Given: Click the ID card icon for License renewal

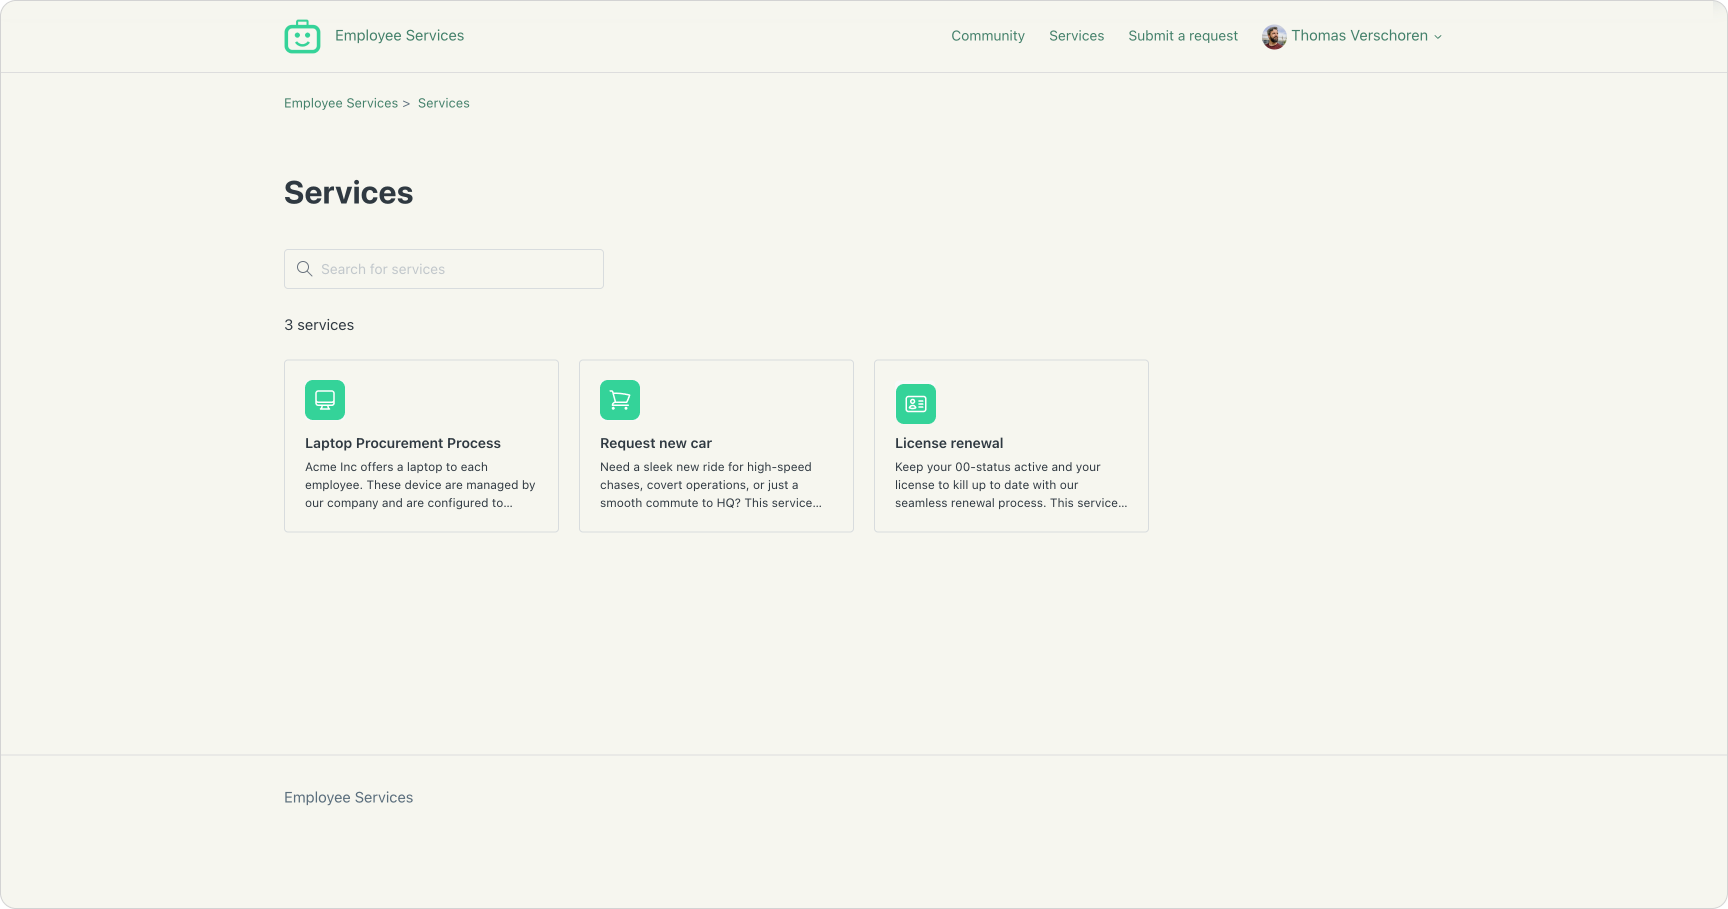Looking at the screenshot, I should (x=915, y=404).
